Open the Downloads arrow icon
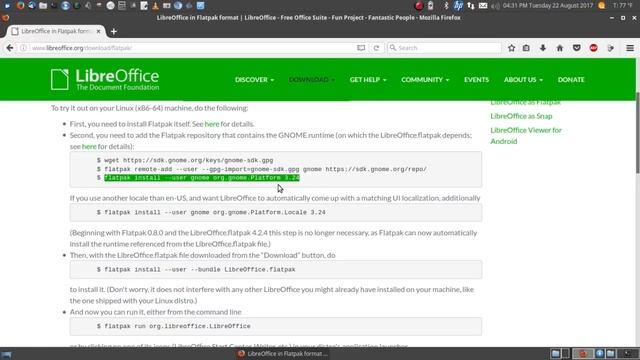The width and height of the screenshot is (640, 360). click(543, 48)
